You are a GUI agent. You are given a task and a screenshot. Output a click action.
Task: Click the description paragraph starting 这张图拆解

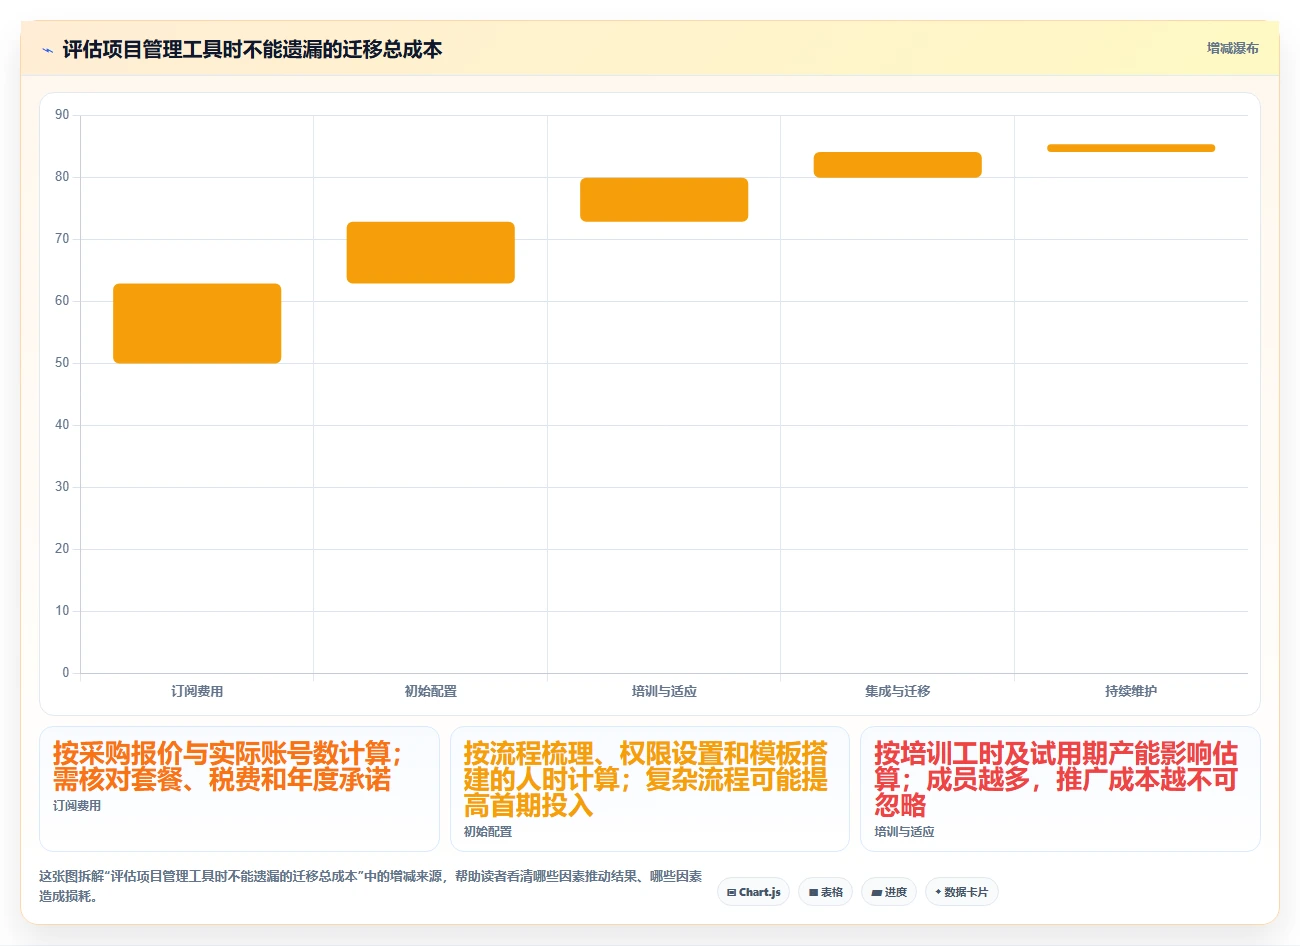click(x=371, y=886)
